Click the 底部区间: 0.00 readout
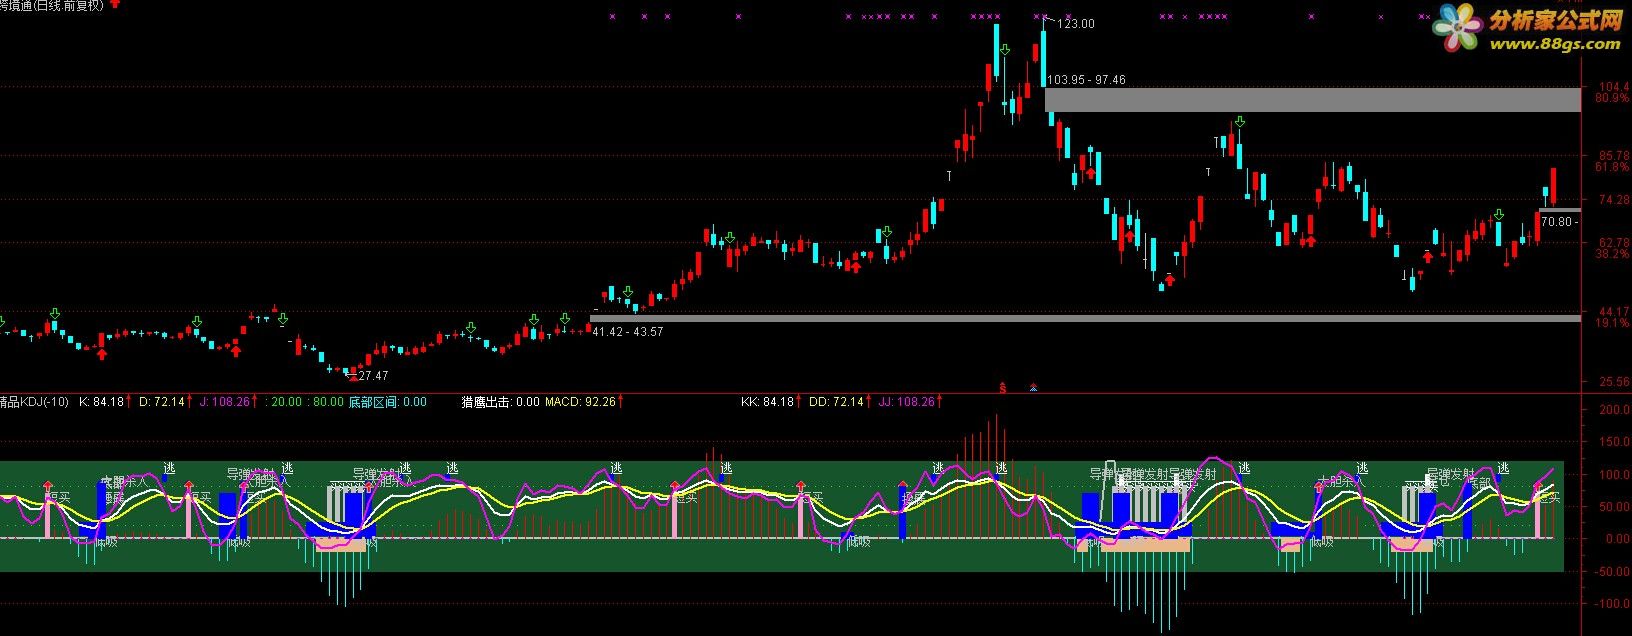This screenshot has height=636, width=1632. tap(387, 402)
